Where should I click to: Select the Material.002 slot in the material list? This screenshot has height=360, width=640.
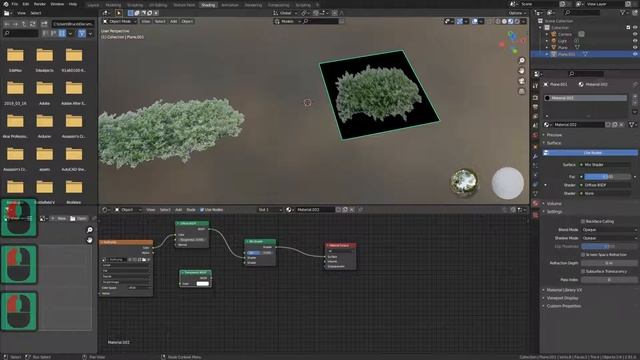(x=586, y=98)
